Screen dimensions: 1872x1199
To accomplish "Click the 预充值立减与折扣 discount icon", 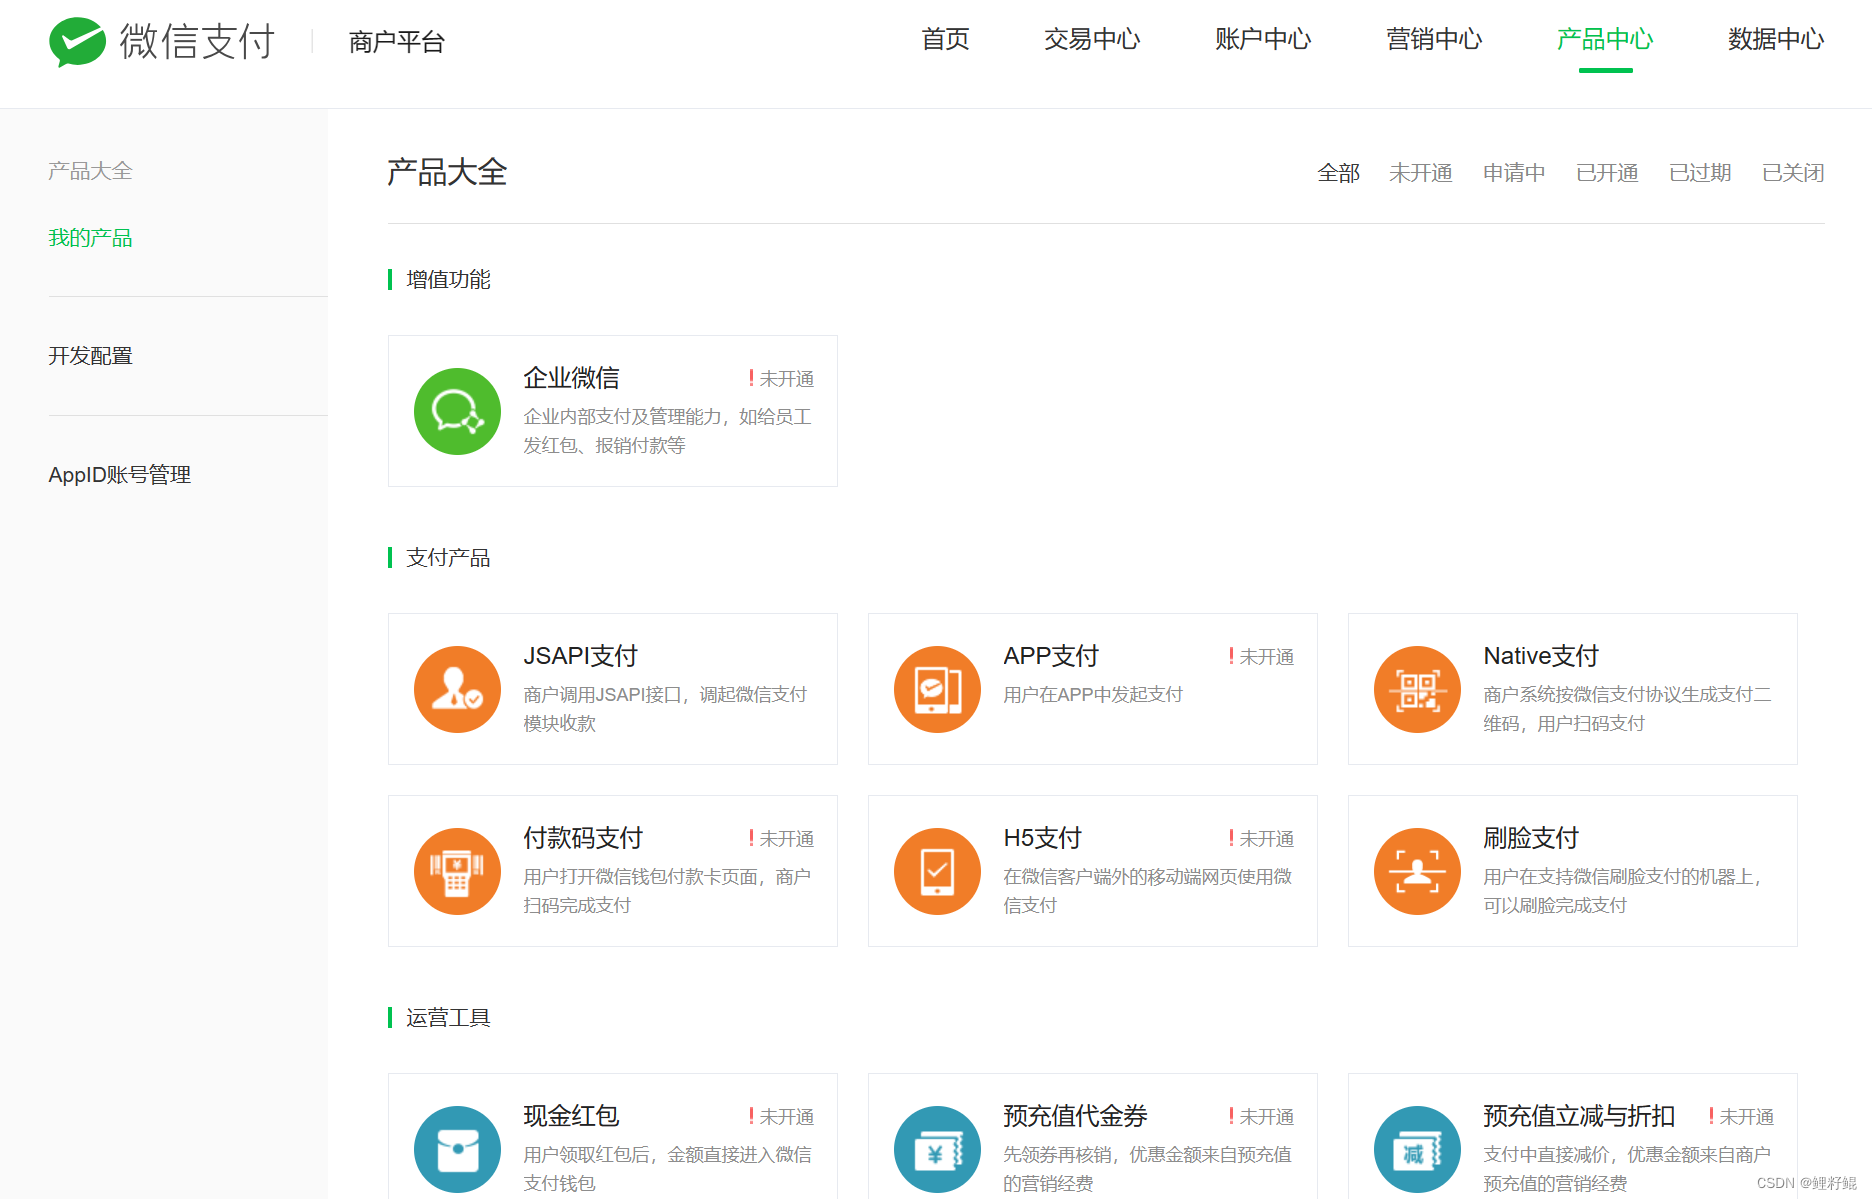I will (1417, 1149).
